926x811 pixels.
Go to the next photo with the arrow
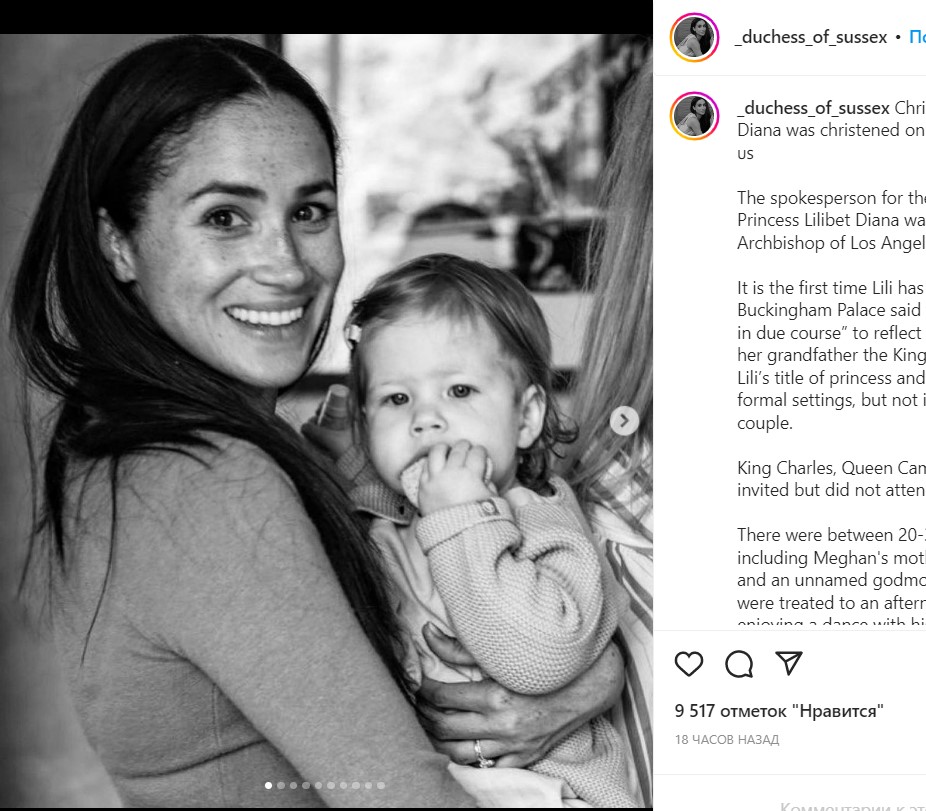pyautogui.click(x=624, y=421)
